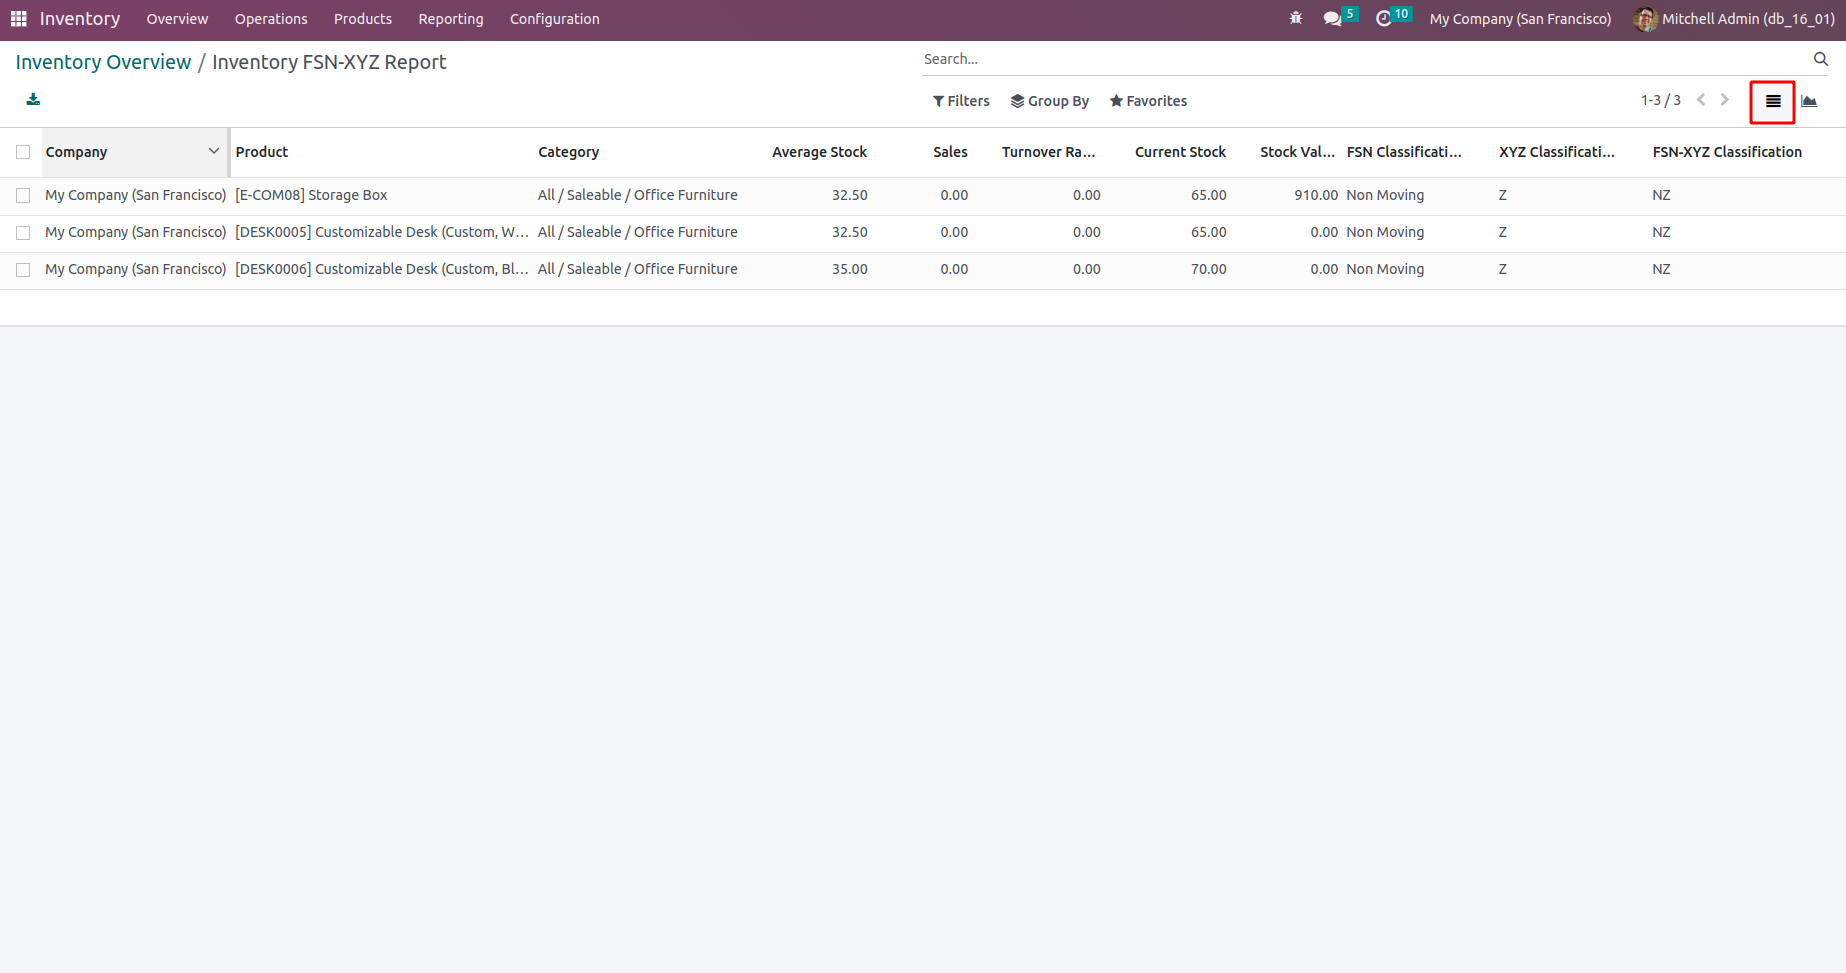1846x973 pixels.
Task: Go to previous page of records
Action: pos(1701,100)
